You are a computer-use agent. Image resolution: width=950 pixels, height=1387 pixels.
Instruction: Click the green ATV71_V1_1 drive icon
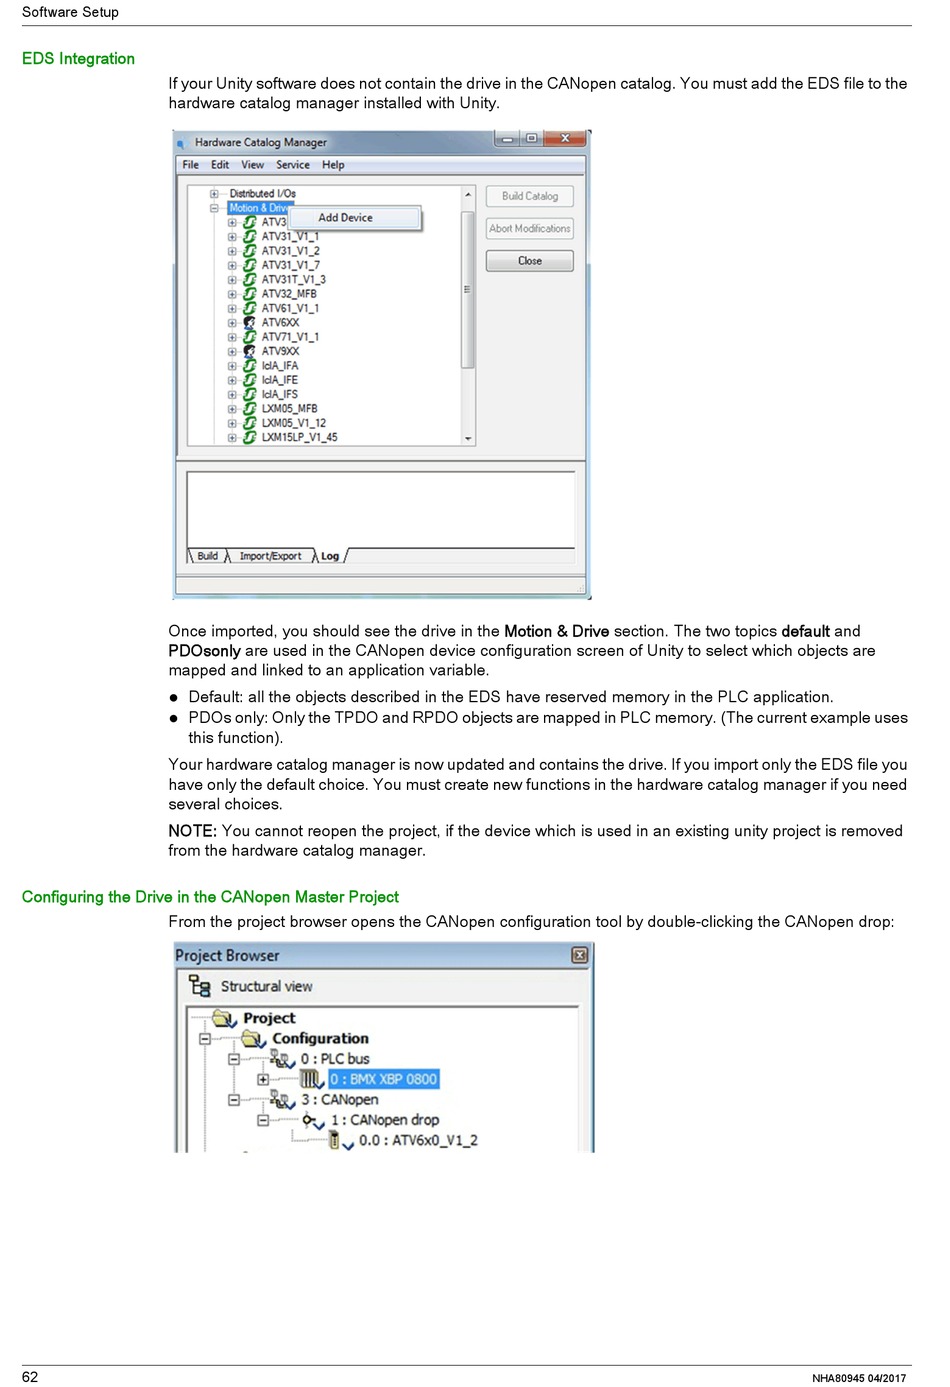(x=250, y=337)
